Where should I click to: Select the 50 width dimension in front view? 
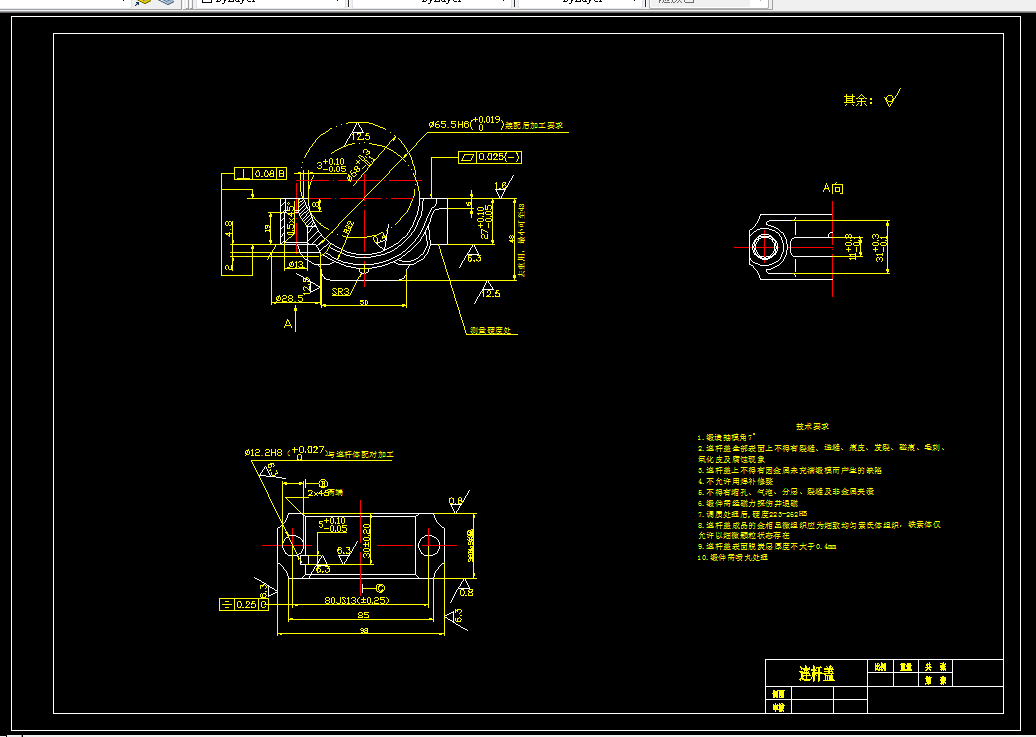pos(363,302)
